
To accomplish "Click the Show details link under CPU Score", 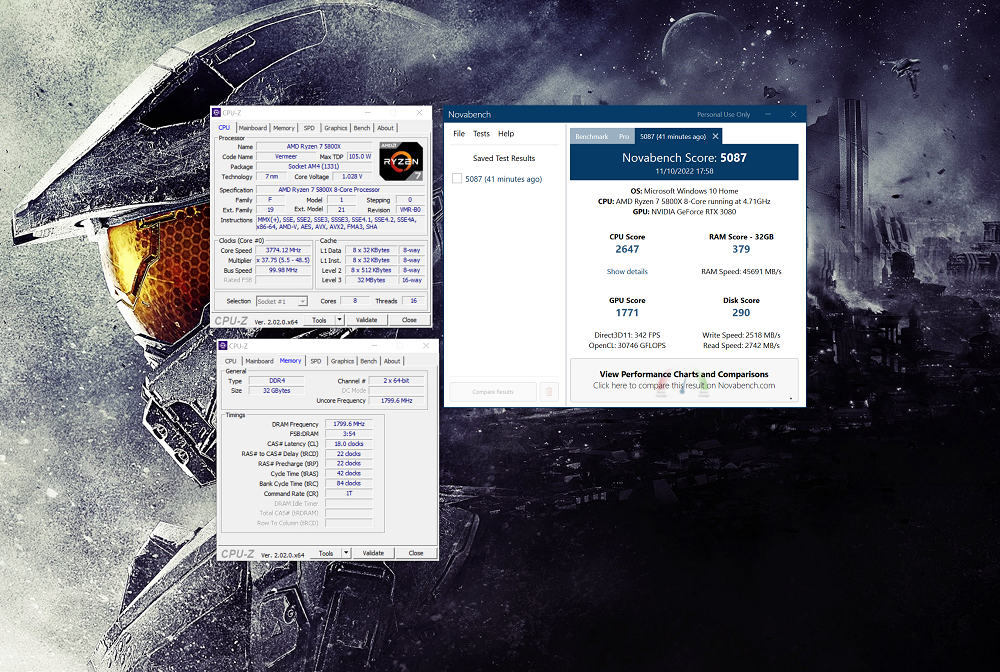I will (627, 272).
